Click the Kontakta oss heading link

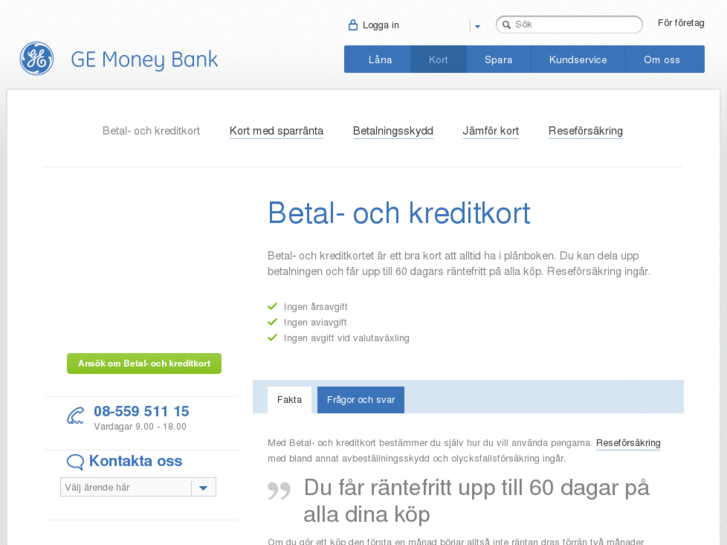point(135,461)
